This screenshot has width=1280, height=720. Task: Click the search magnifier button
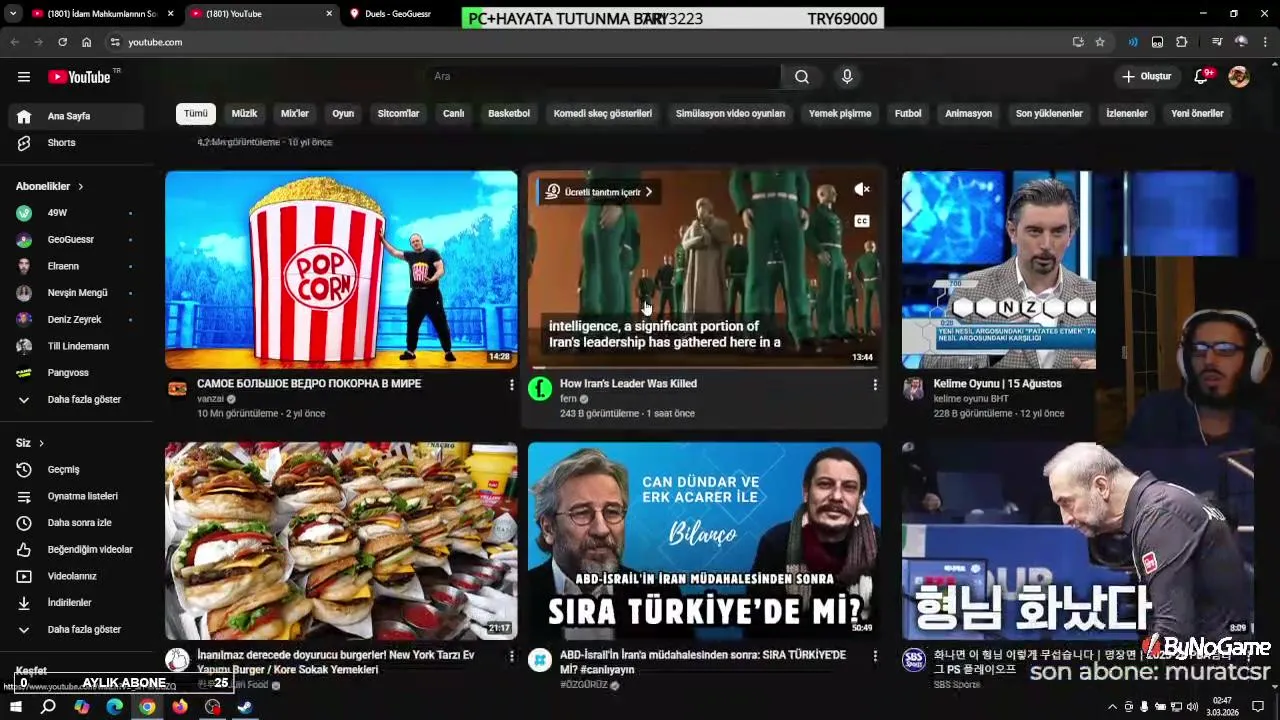(x=802, y=77)
